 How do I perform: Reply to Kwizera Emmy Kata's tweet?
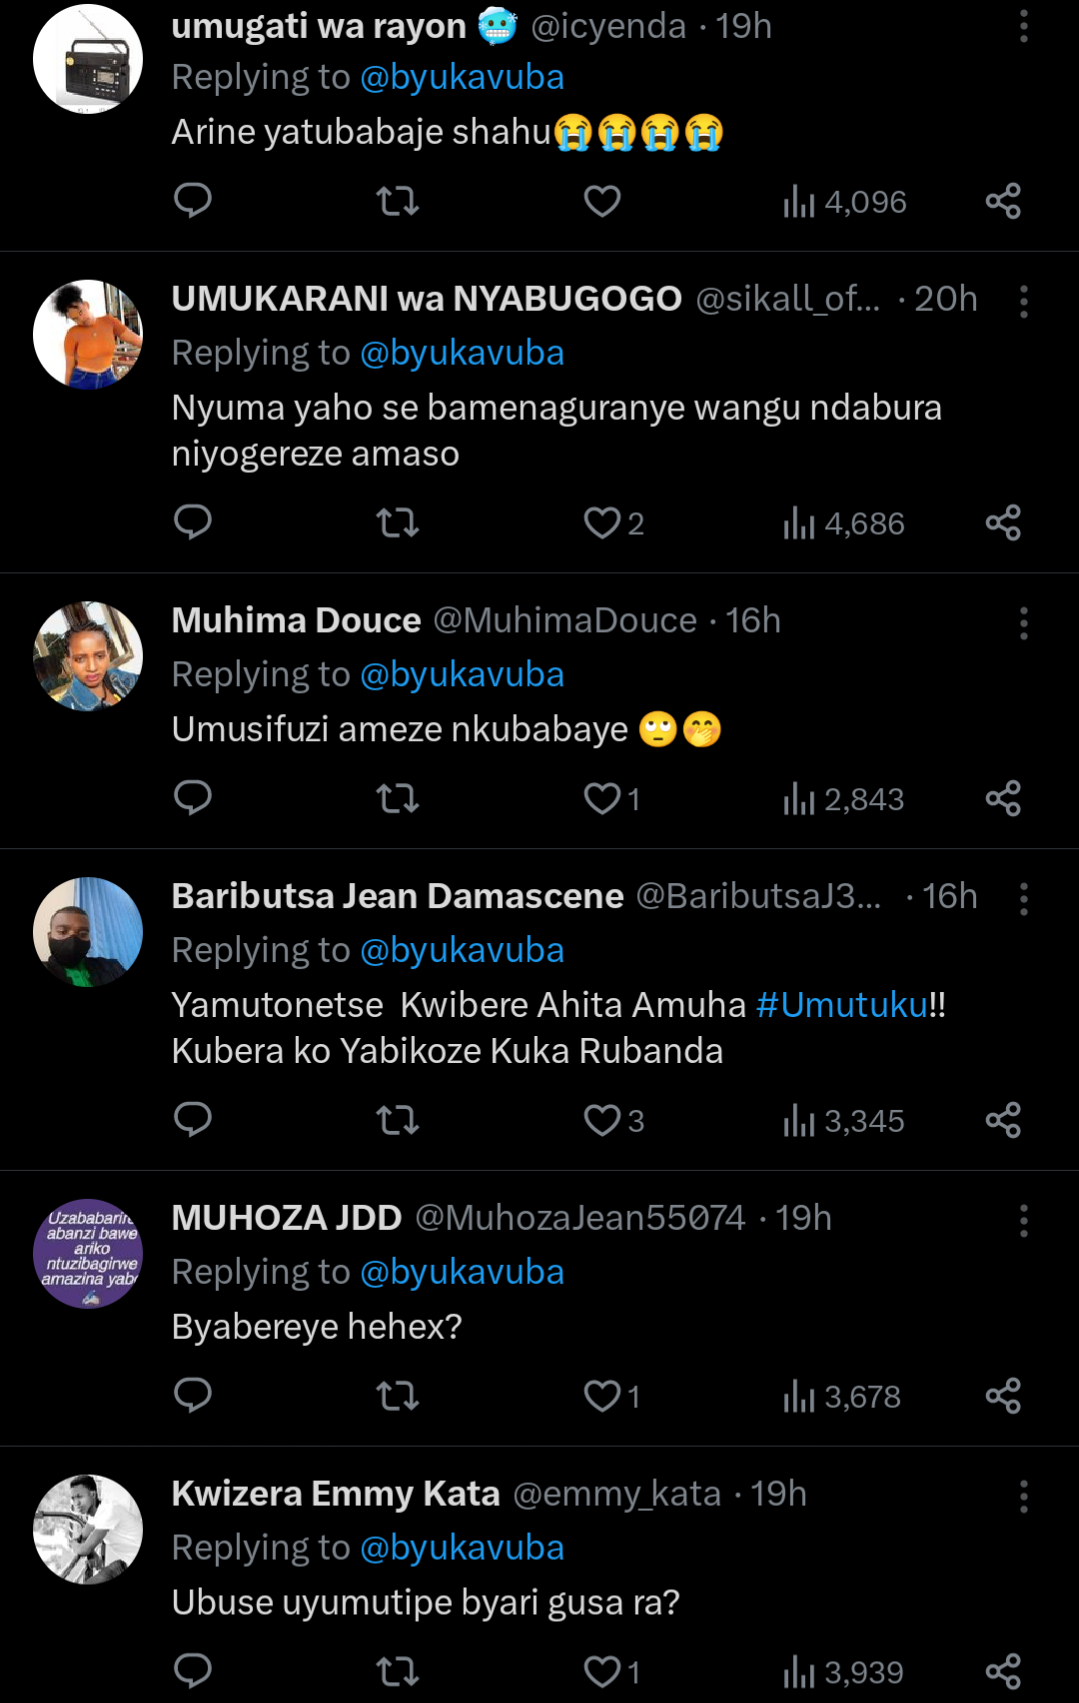coord(193,1671)
